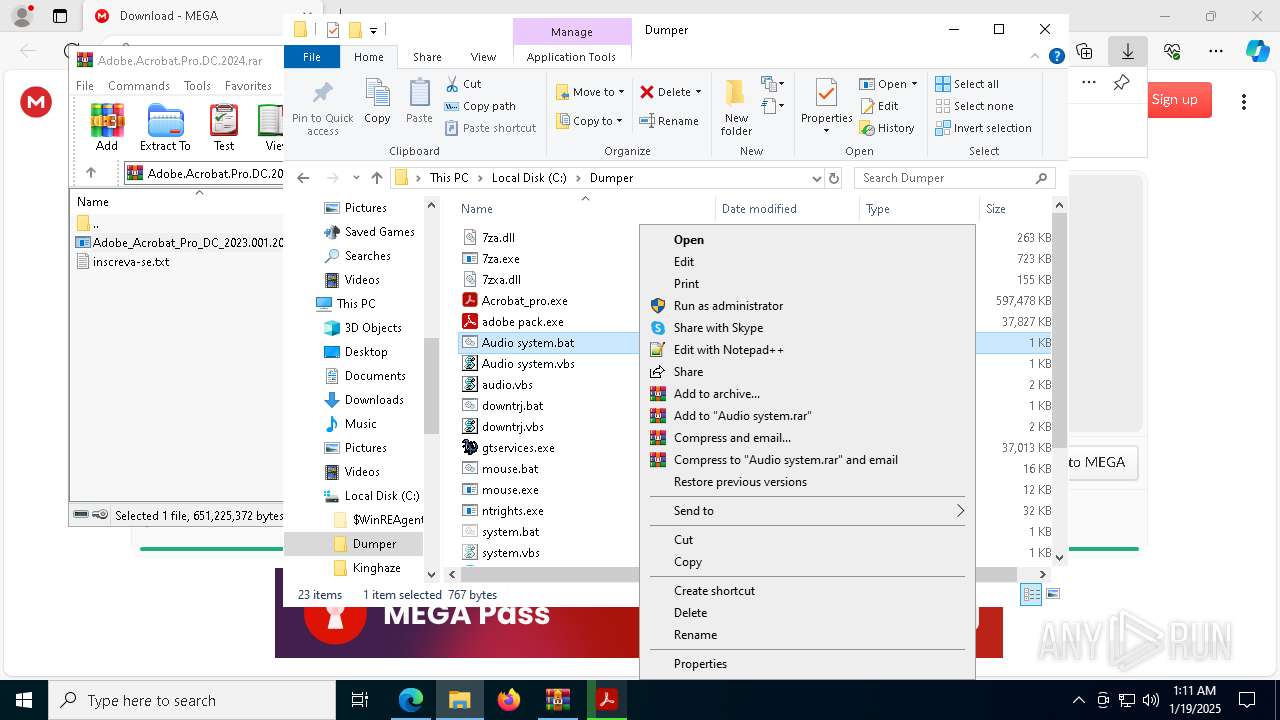Open the File tab in Explorer

pos(312,57)
